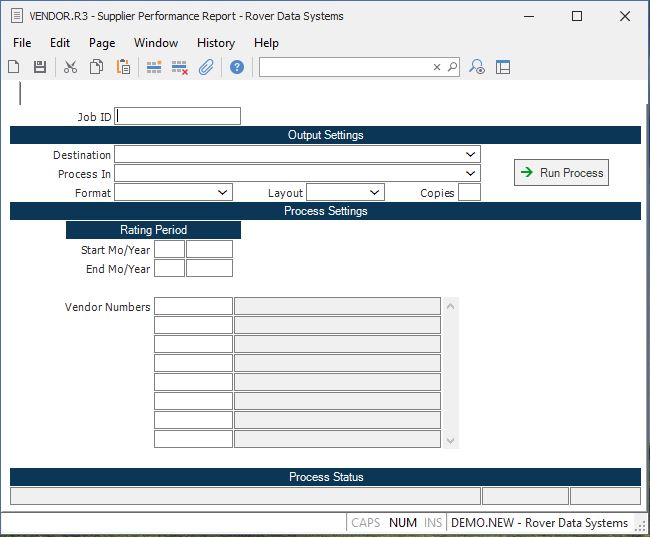Click the Job ID input field
Viewport: 650px width, 537px height.
178,116
